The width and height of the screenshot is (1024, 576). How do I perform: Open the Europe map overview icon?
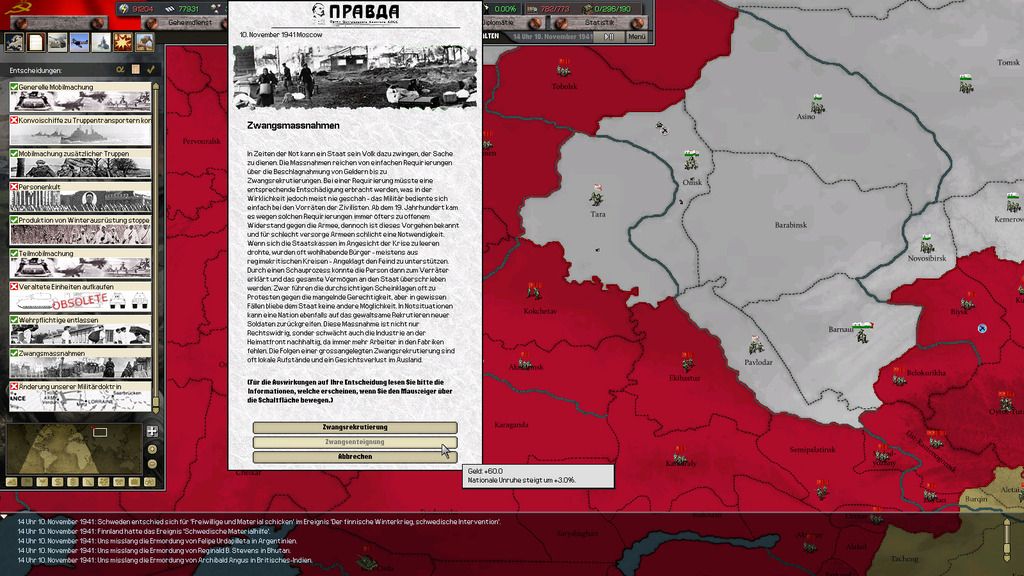14,42
